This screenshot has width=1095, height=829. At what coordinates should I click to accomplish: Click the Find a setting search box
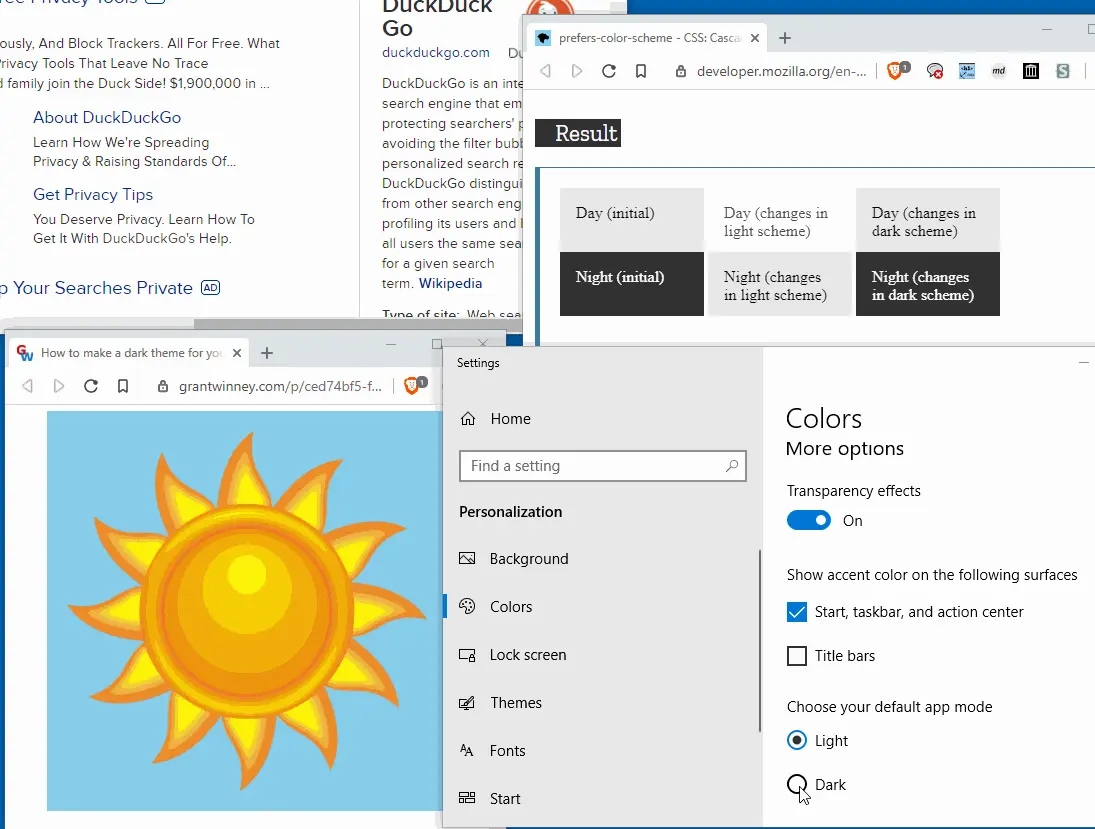pyautogui.click(x=603, y=466)
